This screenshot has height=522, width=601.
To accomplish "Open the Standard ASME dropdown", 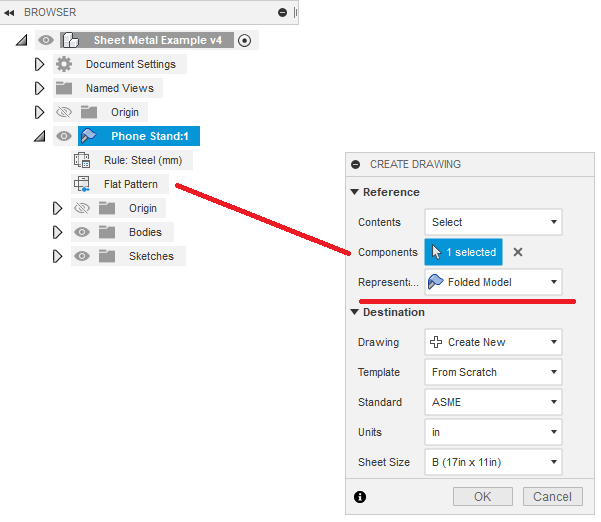I will (493, 402).
